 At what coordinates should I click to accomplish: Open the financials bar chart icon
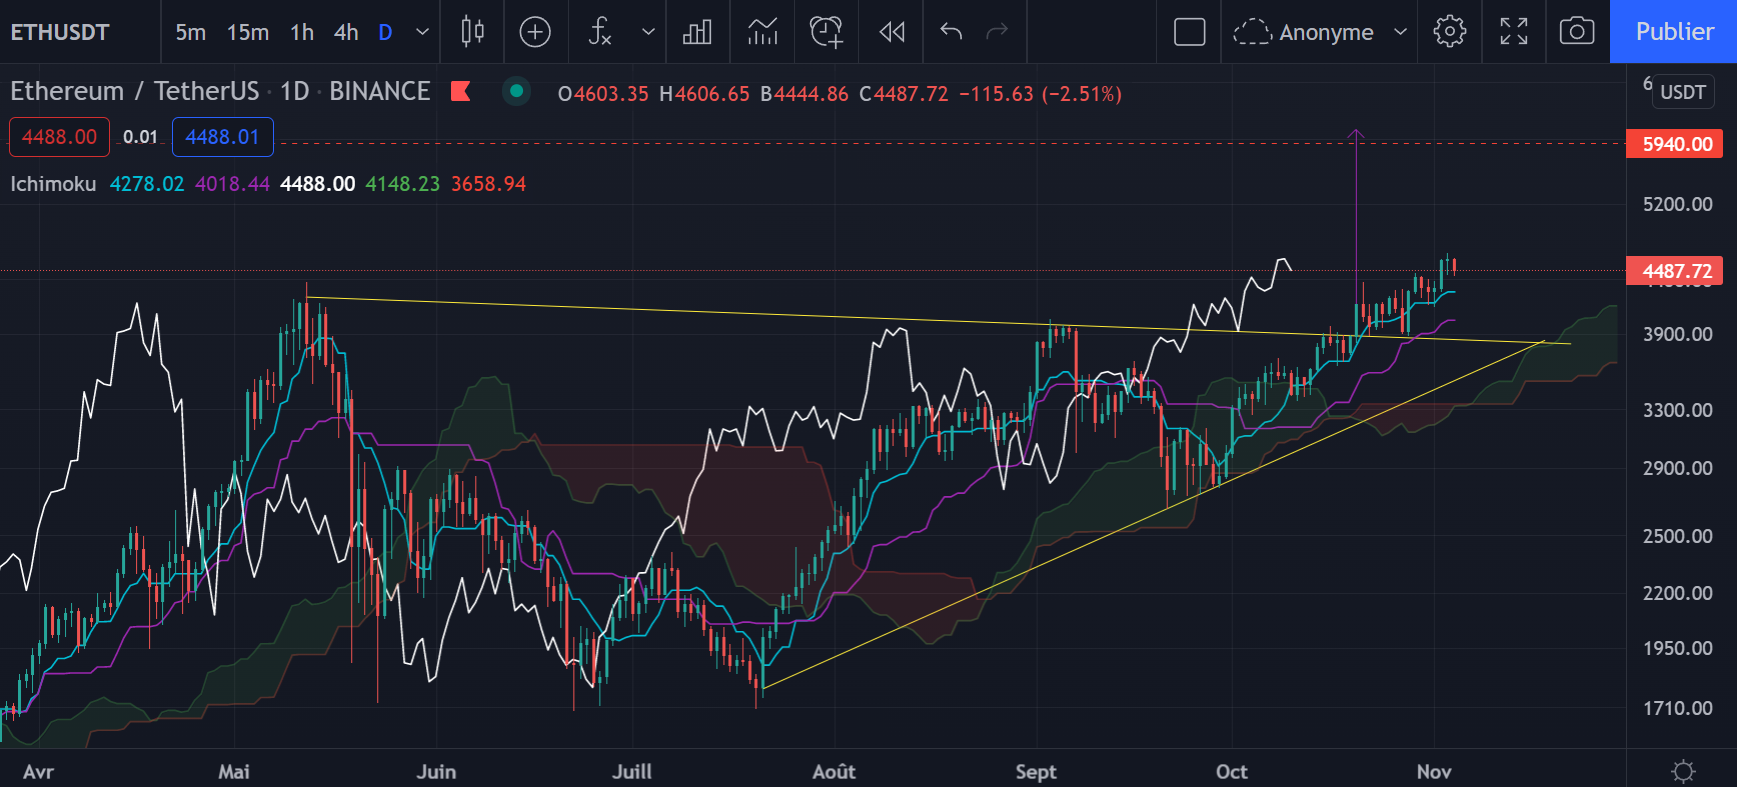coord(697,32)
